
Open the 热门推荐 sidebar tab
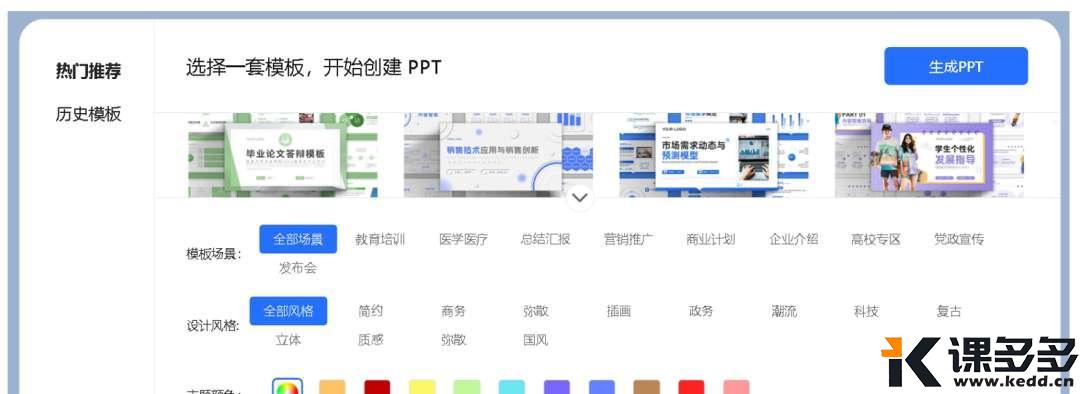[88, 71]
